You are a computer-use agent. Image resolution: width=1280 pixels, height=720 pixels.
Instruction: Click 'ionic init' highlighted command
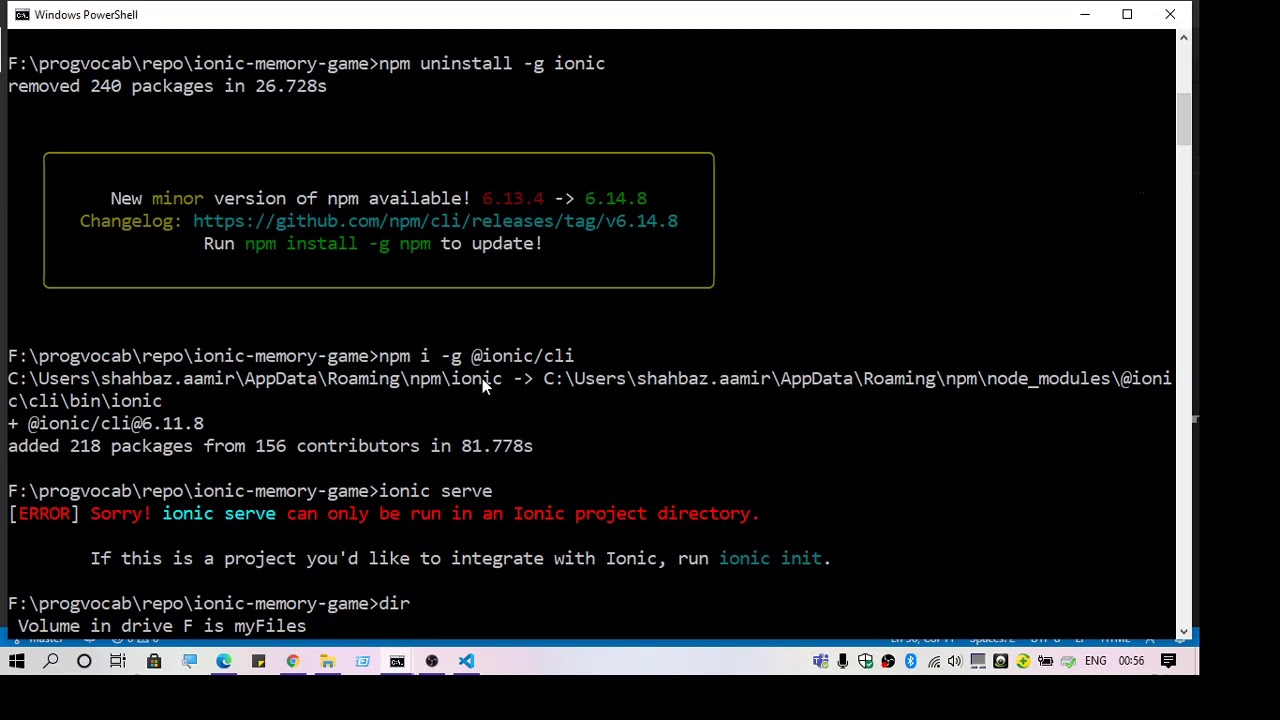[770, 559]
